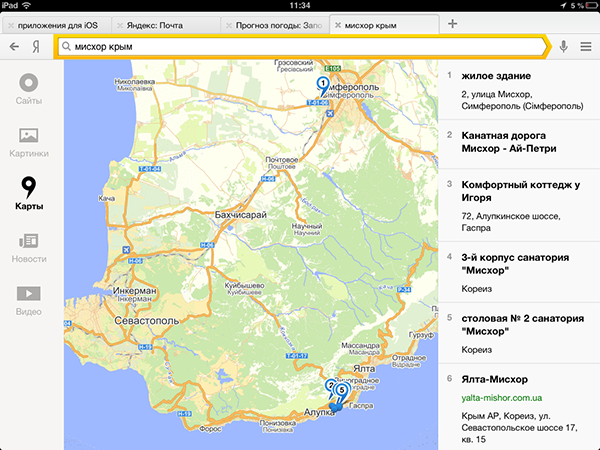This screenshot has width=600, height=450.
Task: Open the hamburger menu icon
Action: click(x=585, y=47)
